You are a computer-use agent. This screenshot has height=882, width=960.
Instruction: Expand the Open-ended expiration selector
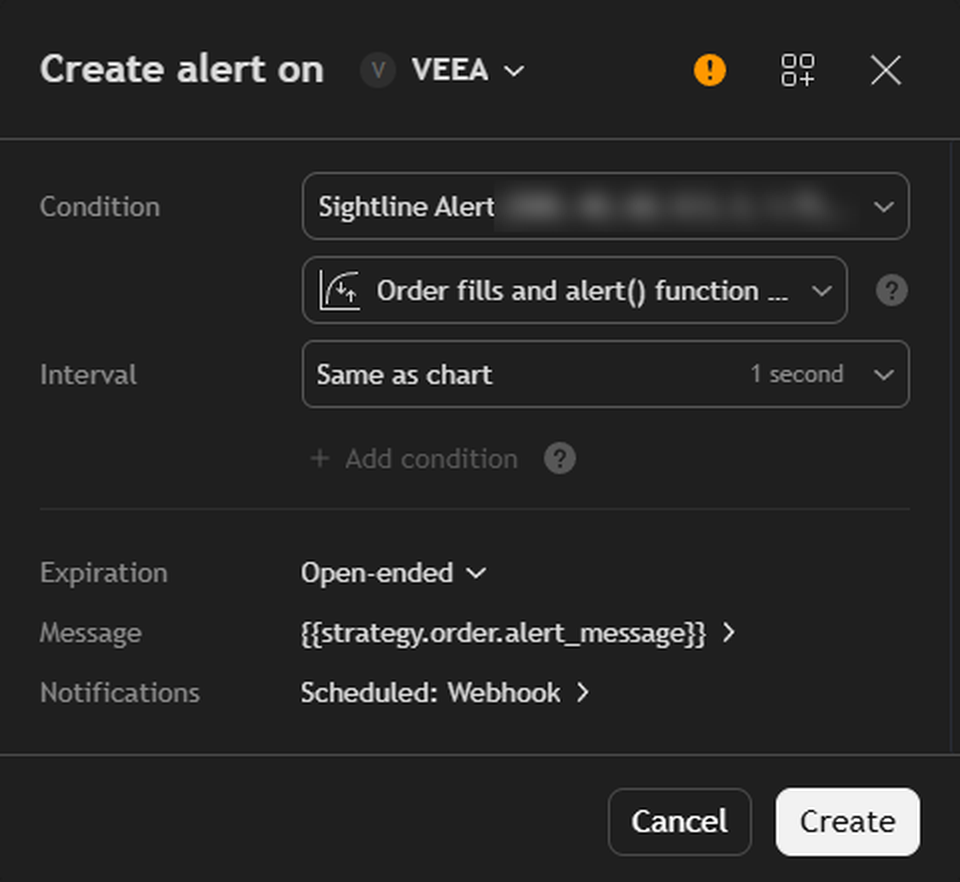tap(393, 573)
